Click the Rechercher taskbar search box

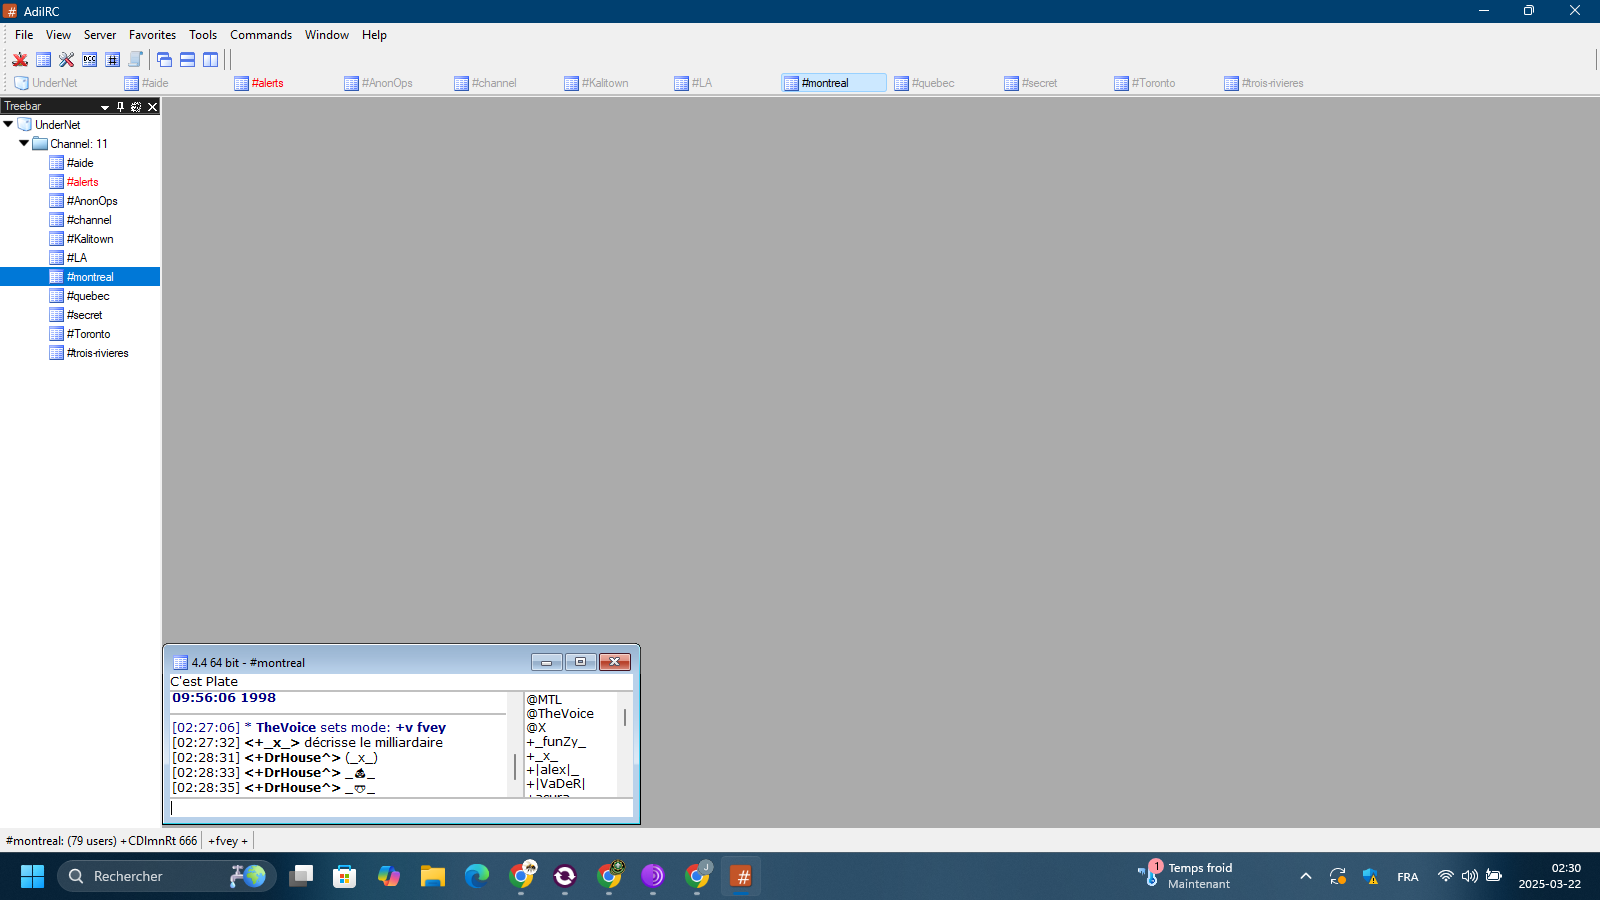click(166, 876)
